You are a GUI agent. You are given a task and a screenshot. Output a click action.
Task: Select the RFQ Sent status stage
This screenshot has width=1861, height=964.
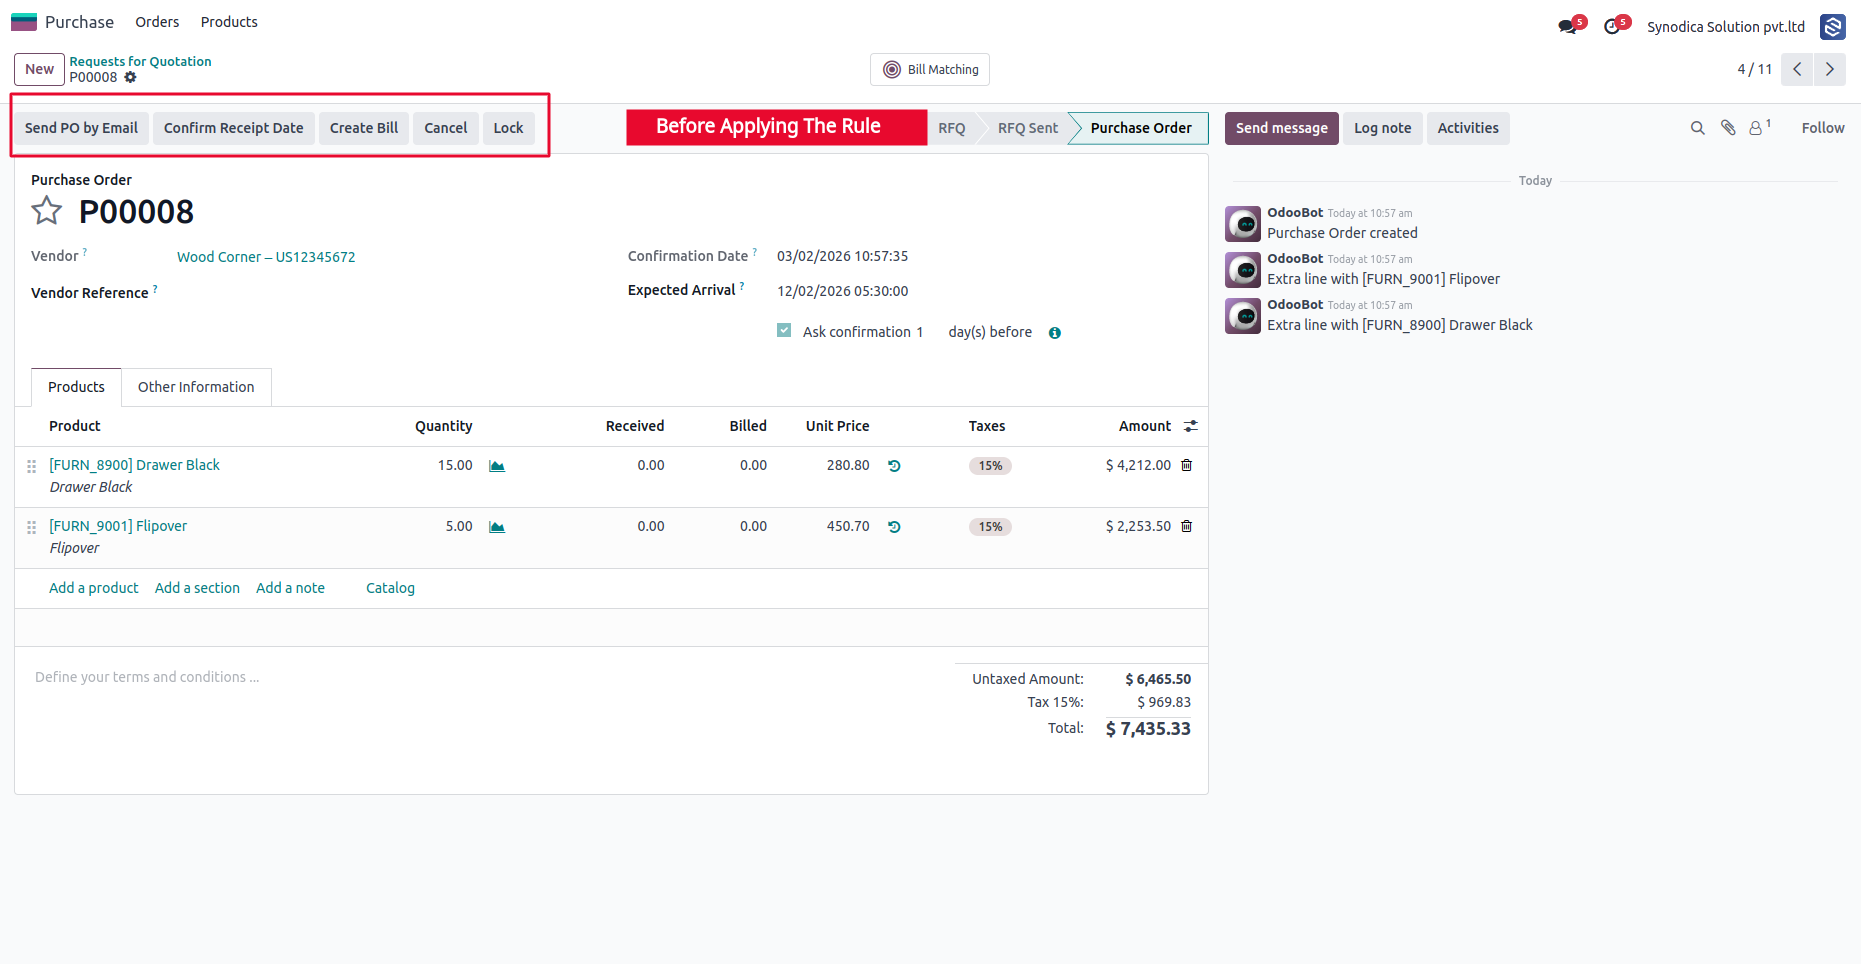click(1027, 128)
